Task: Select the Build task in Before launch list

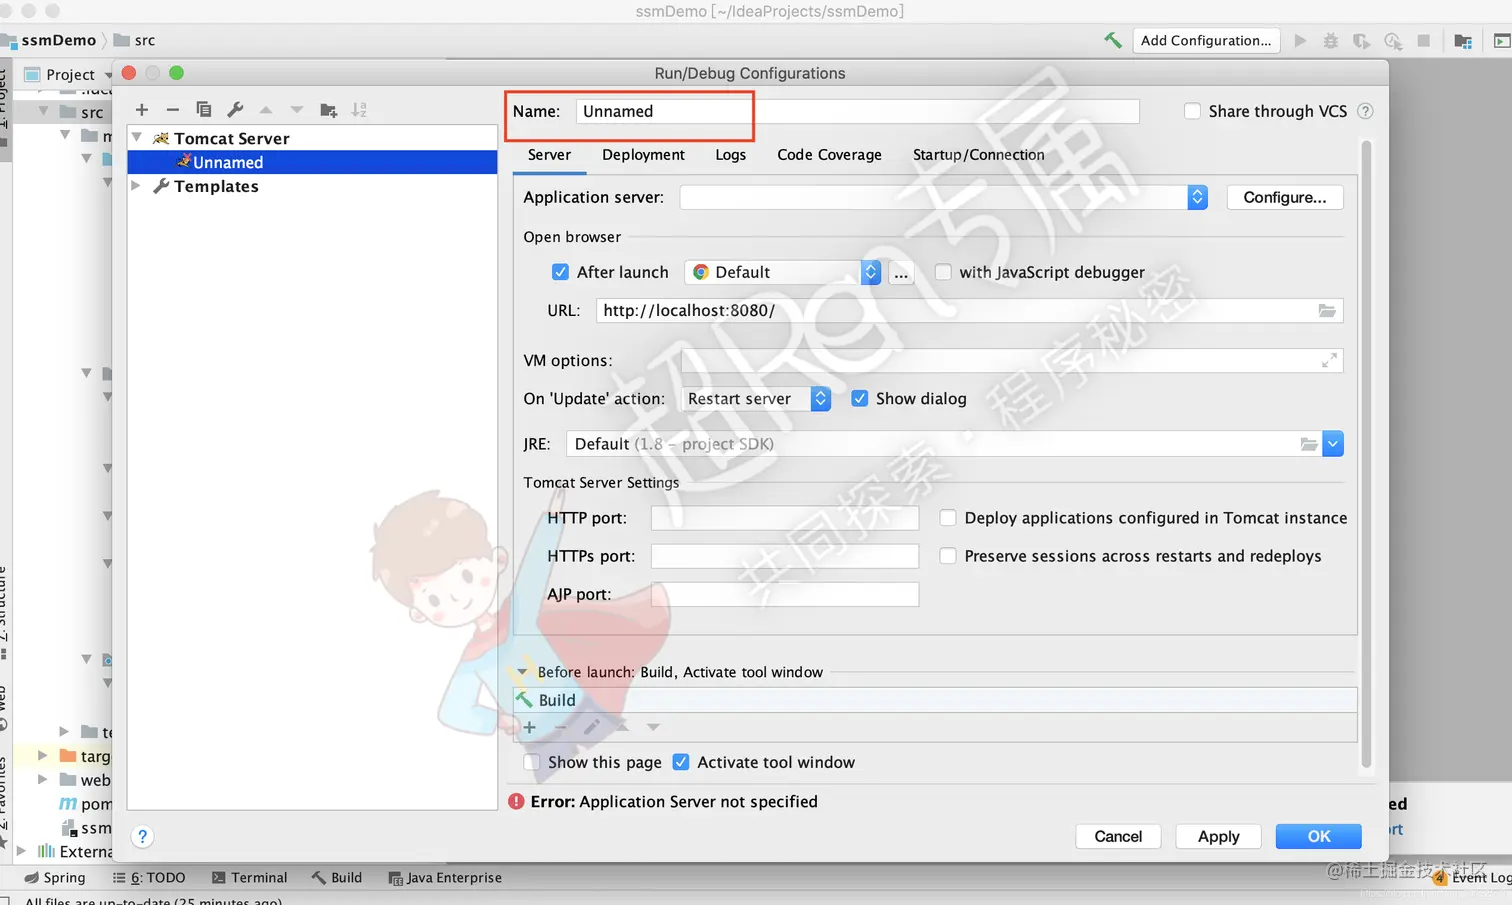Action: click(x=935, y=700)
